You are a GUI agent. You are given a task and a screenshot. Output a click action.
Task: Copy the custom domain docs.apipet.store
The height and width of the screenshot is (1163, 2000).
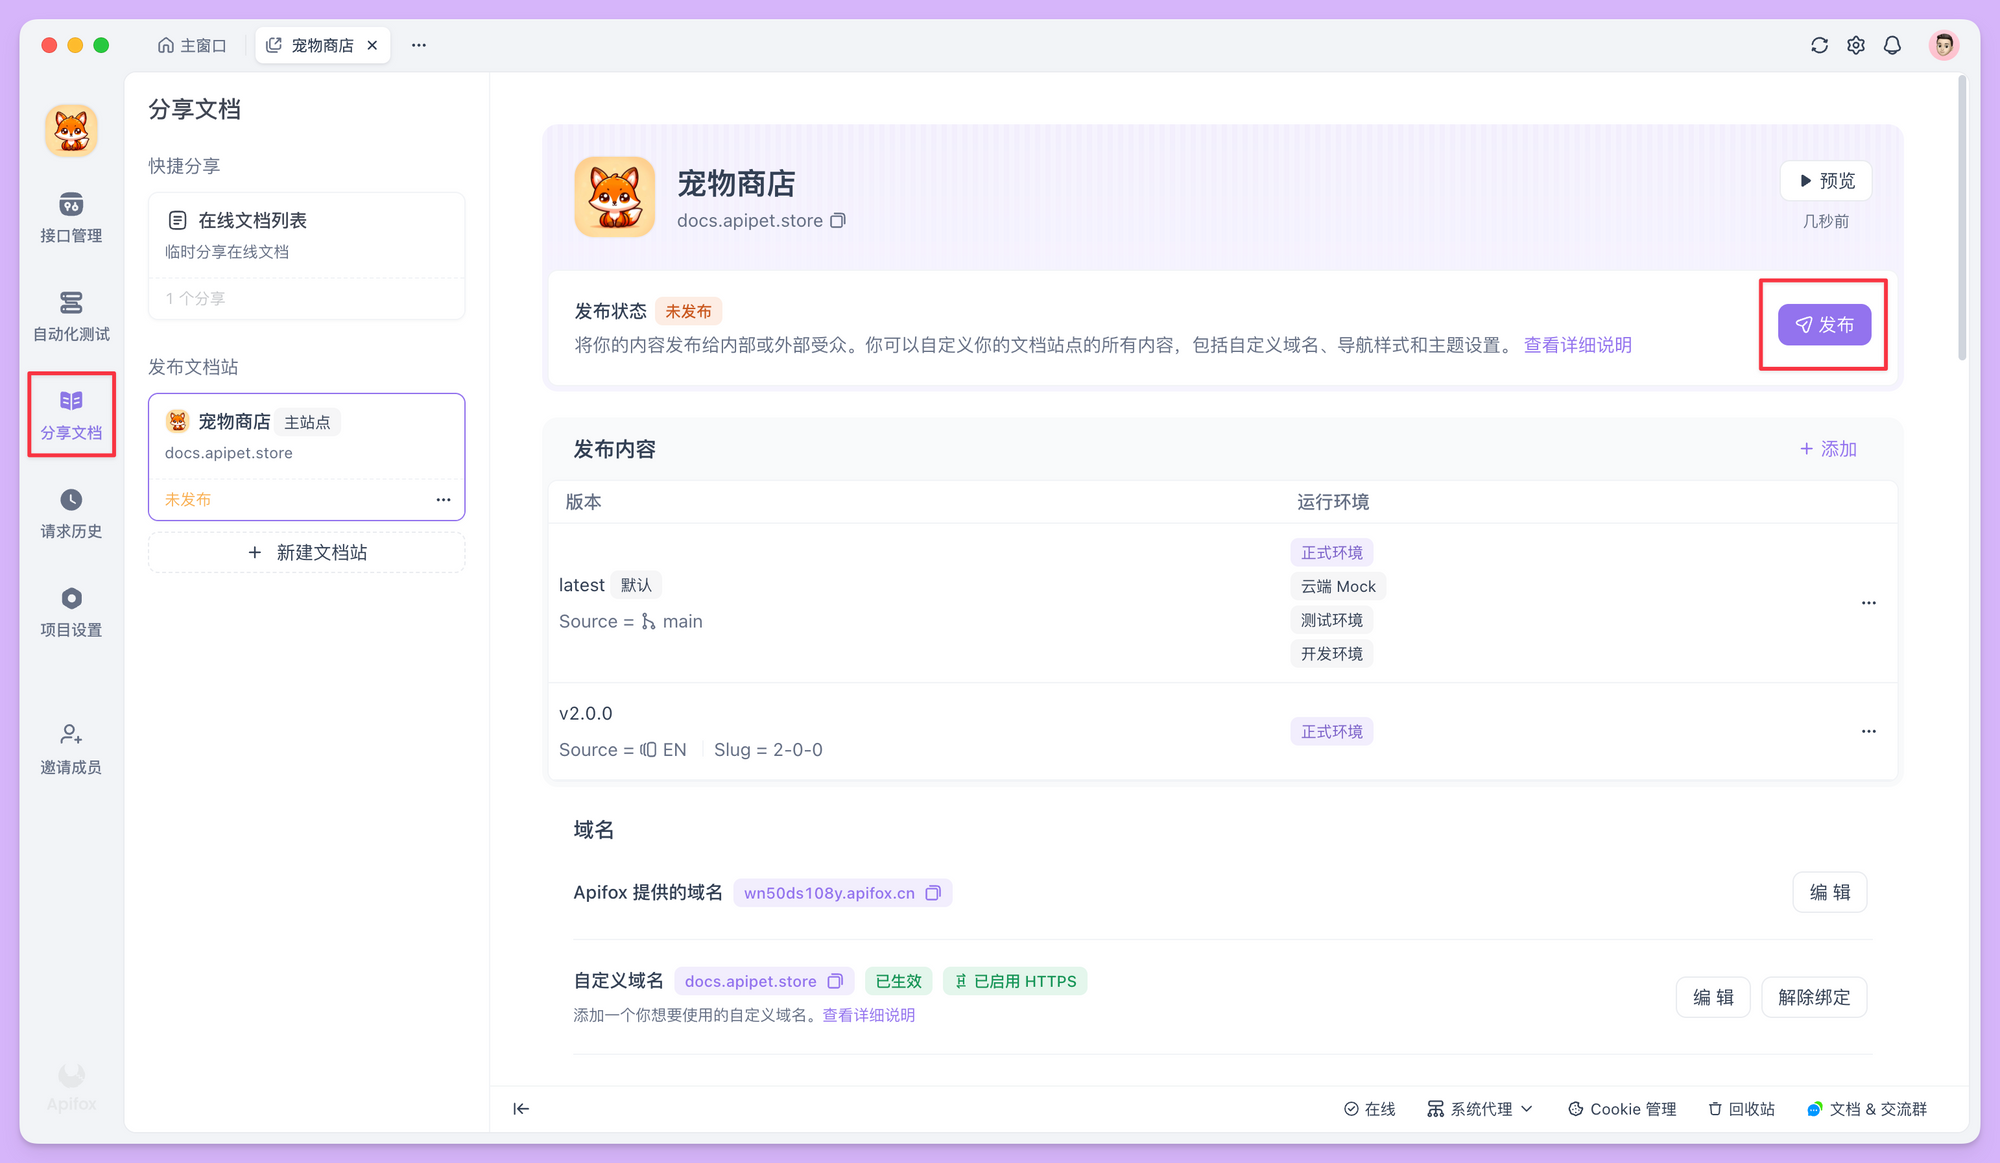click(835, 981)
